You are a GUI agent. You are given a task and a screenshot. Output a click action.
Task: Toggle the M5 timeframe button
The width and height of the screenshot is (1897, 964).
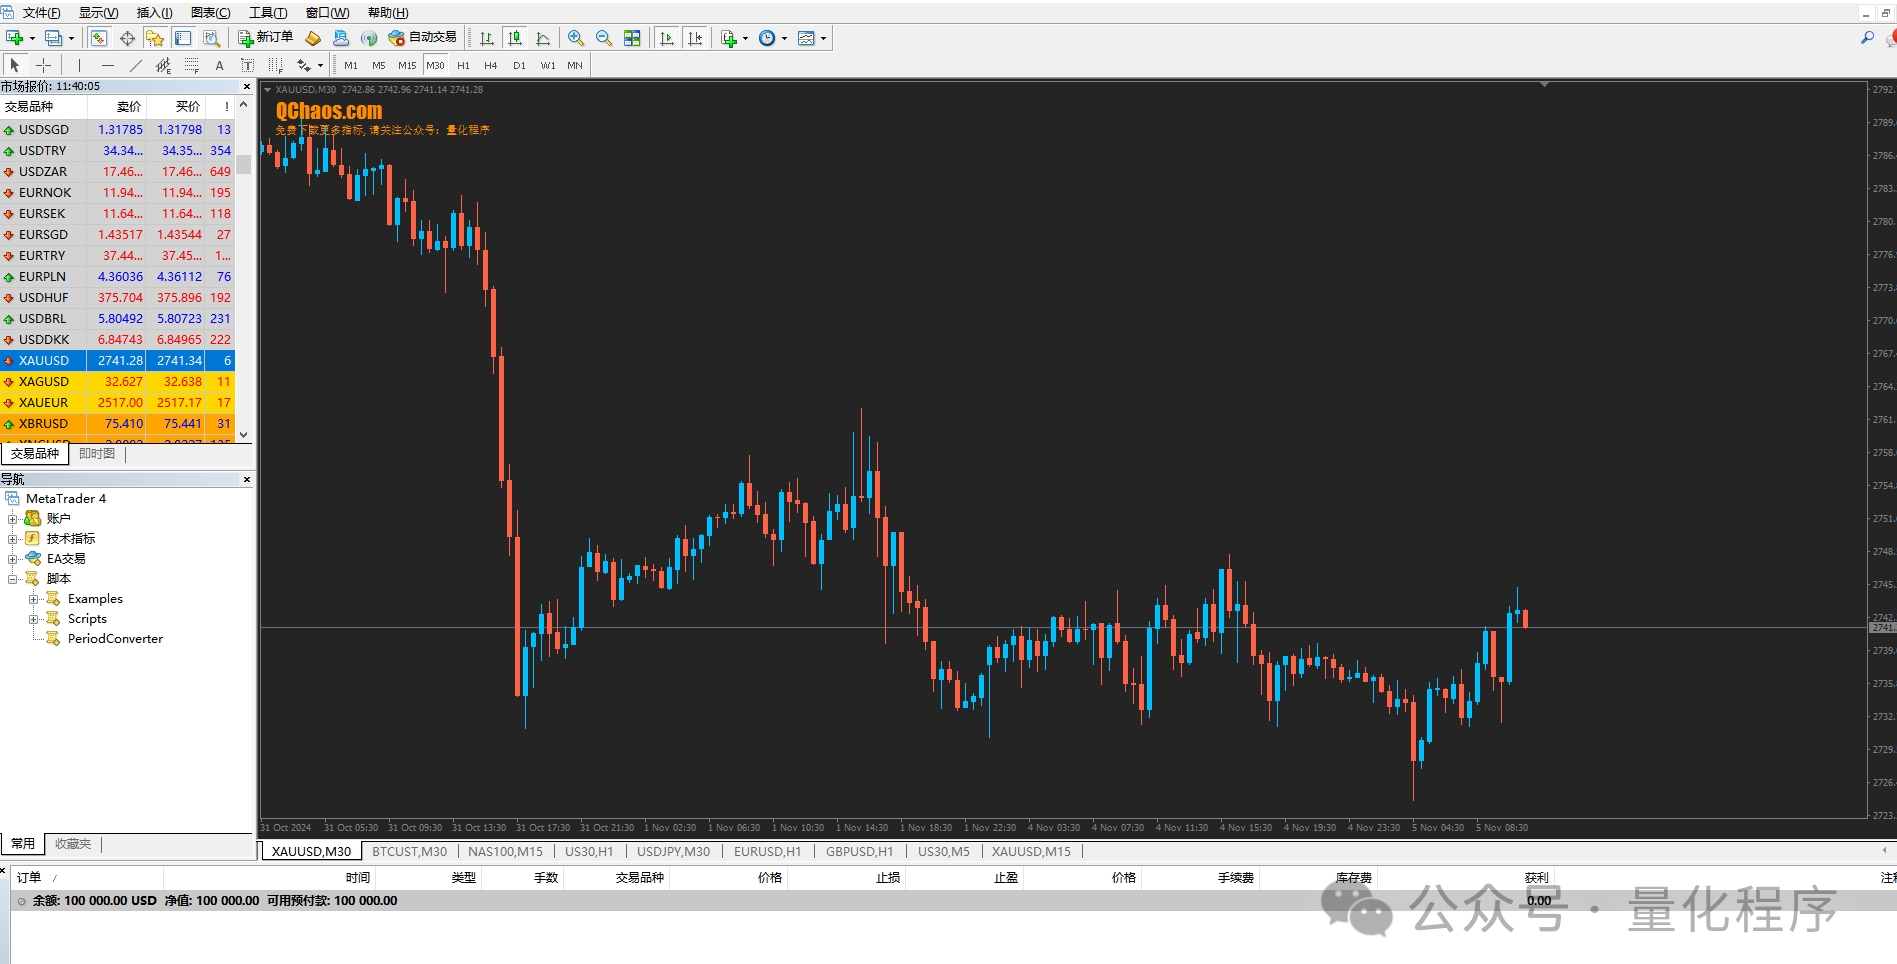coord(379,65)
